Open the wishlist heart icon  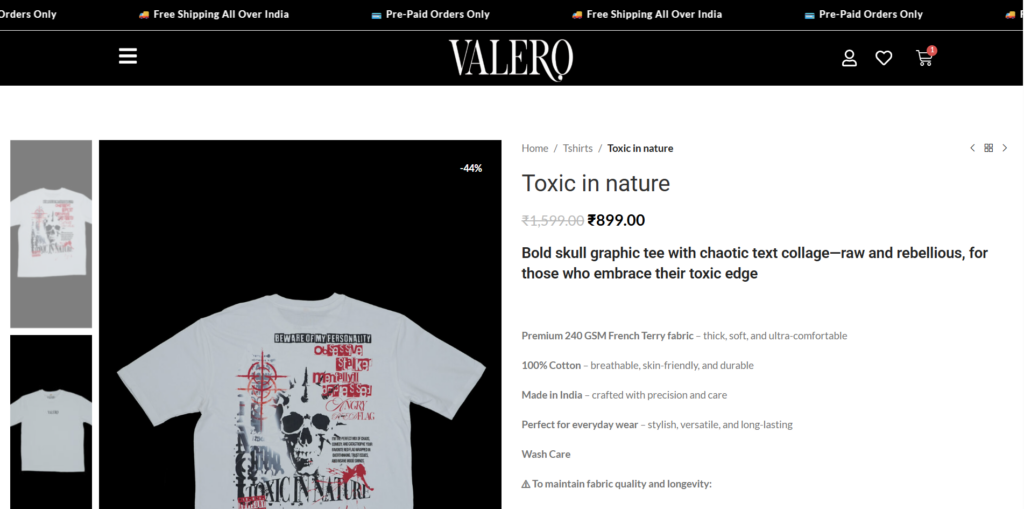884,58
